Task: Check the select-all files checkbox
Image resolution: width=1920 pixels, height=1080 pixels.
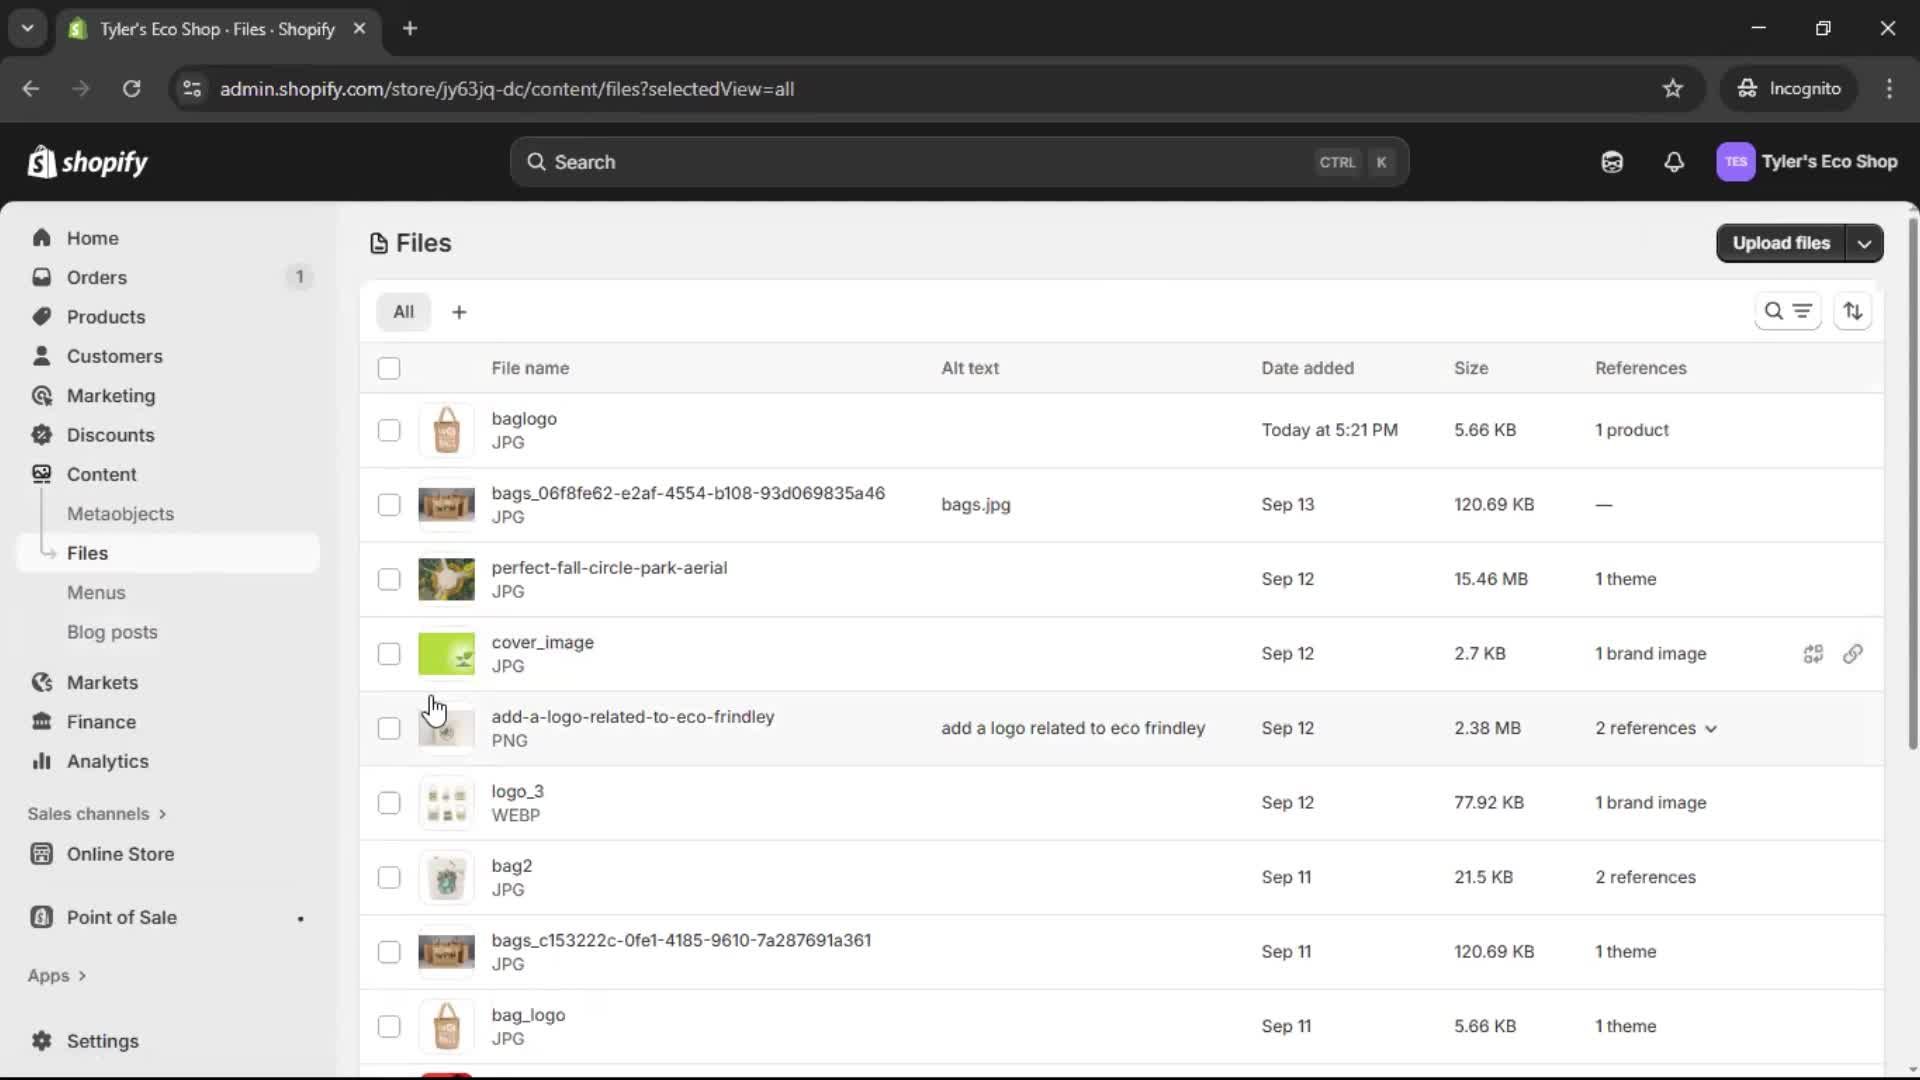Action: pyautogui.click(x=389, y=368)
